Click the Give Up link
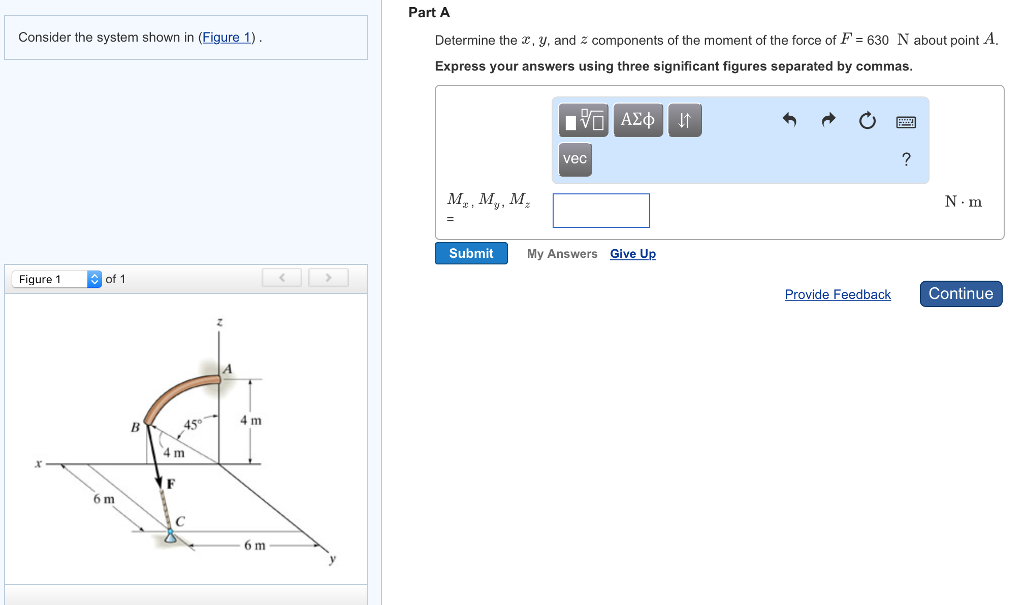 (632, 253)
